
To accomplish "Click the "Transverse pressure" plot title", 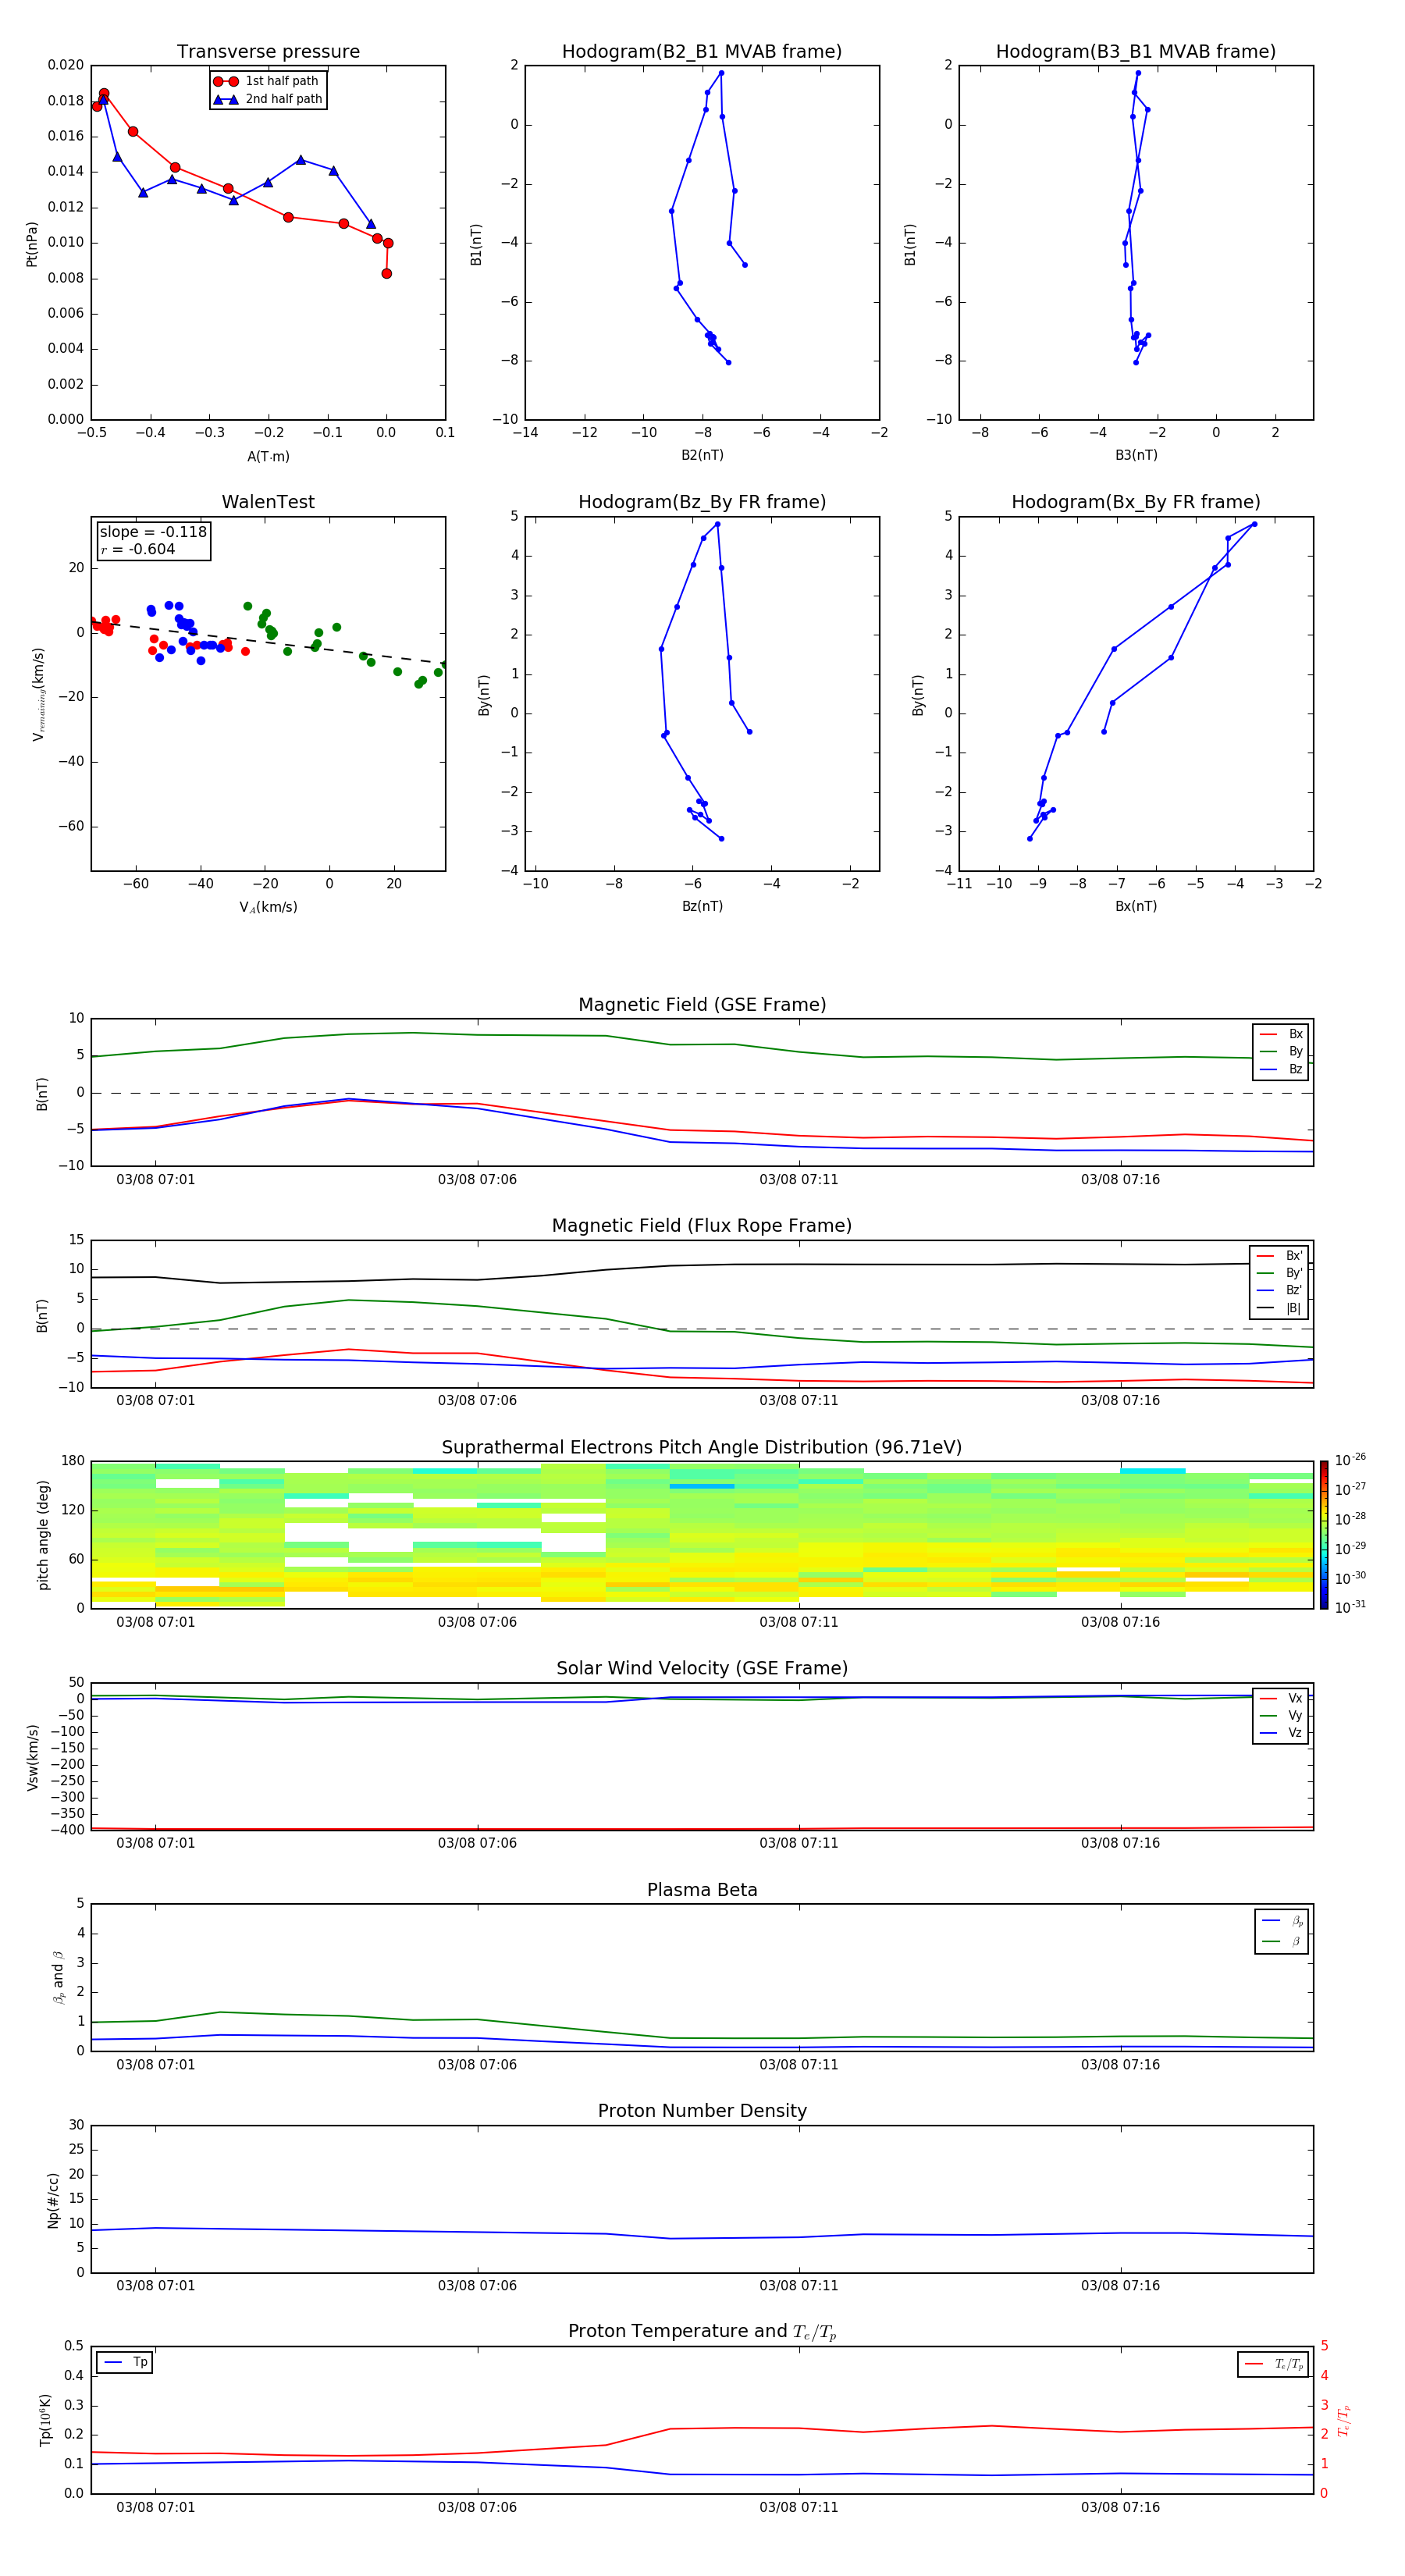I will pos(268,52).
